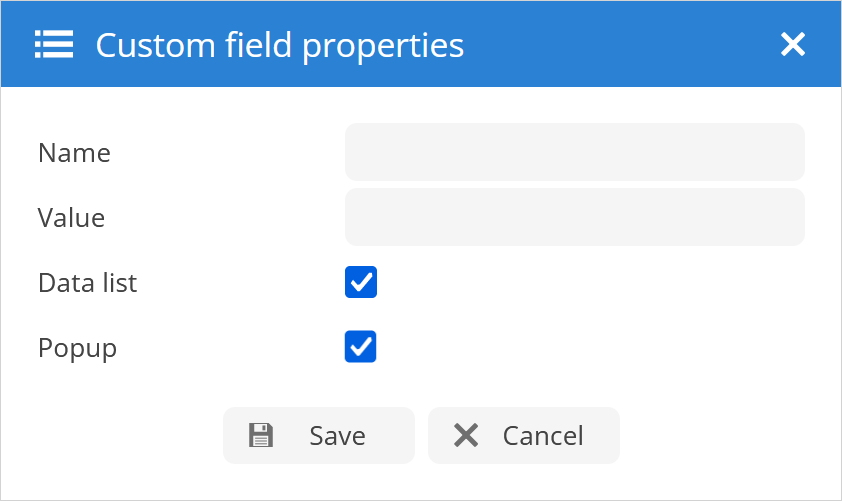Click the word "Save" on the button
Image resolution: width=842 pixels, height=501 pixels.
coord(337,436)
